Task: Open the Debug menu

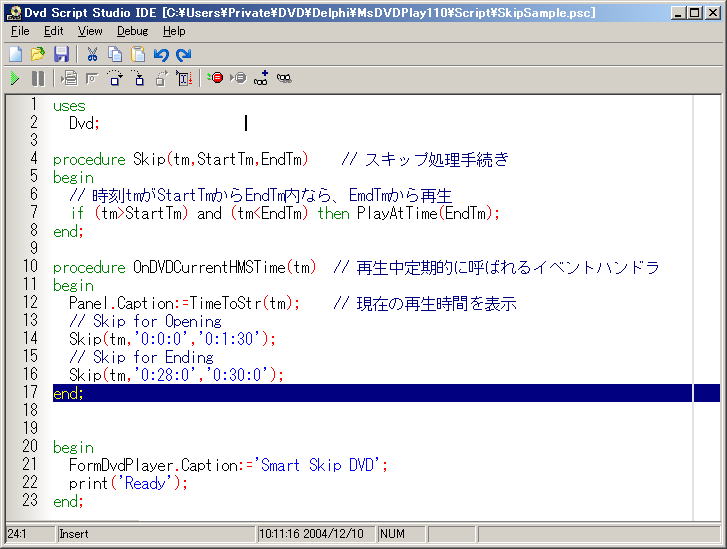Action: point(132,31)
